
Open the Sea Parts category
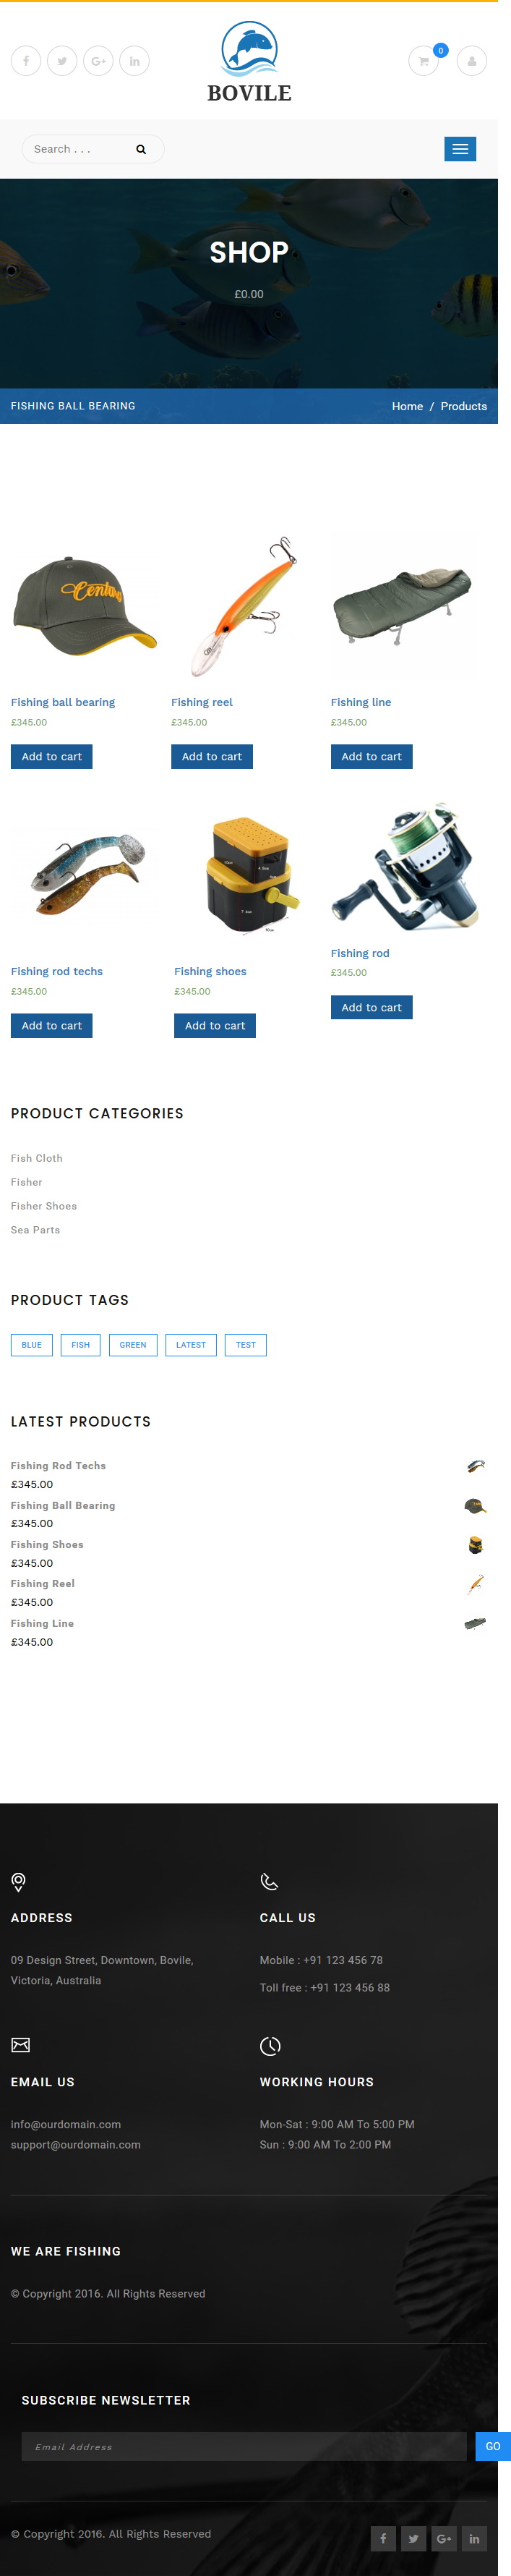[x=35, y=1230]
